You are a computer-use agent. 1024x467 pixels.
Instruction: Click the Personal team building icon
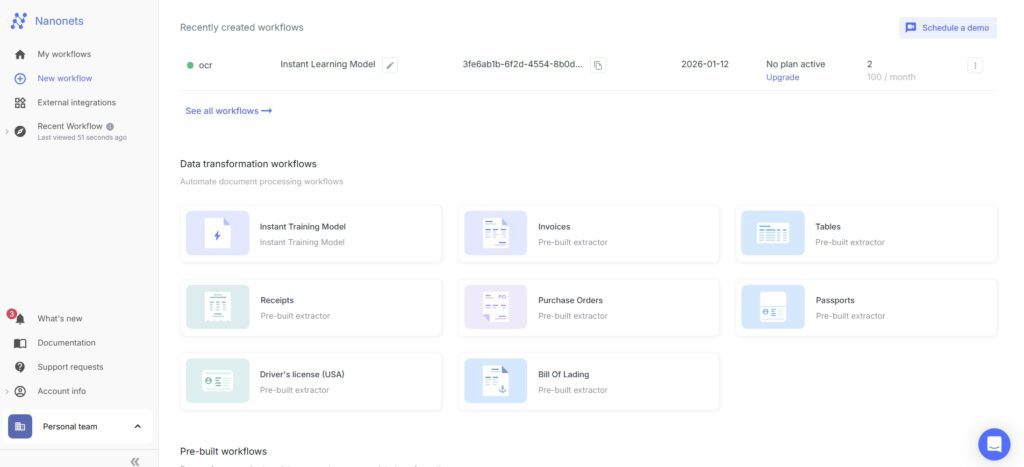click(20, 427)
